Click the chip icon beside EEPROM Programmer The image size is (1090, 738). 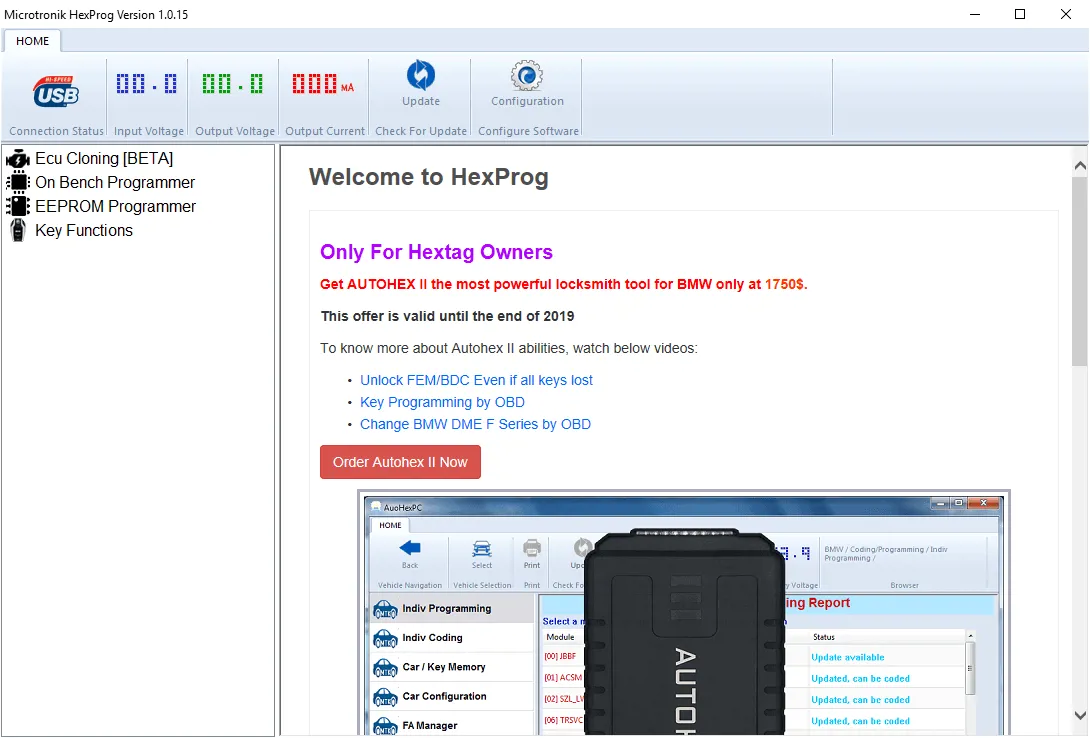pos(18,206)
